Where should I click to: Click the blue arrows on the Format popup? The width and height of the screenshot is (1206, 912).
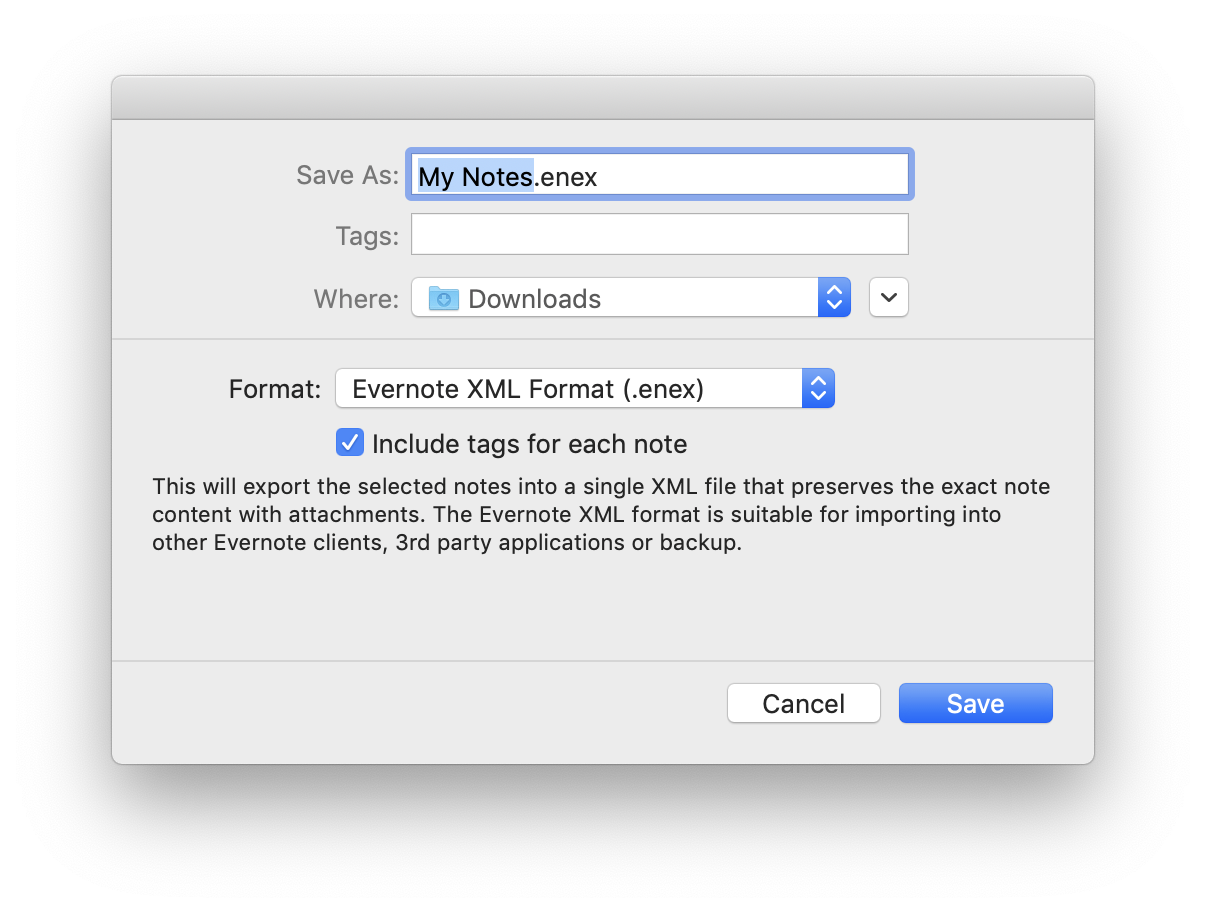817,389
